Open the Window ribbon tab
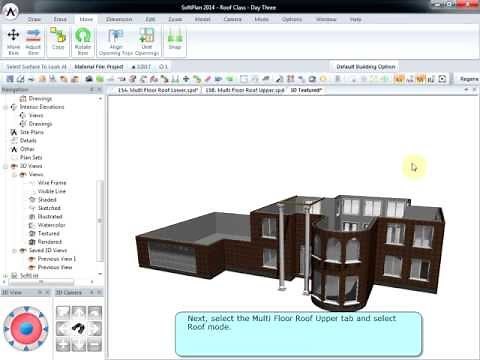 pos(326,19)
